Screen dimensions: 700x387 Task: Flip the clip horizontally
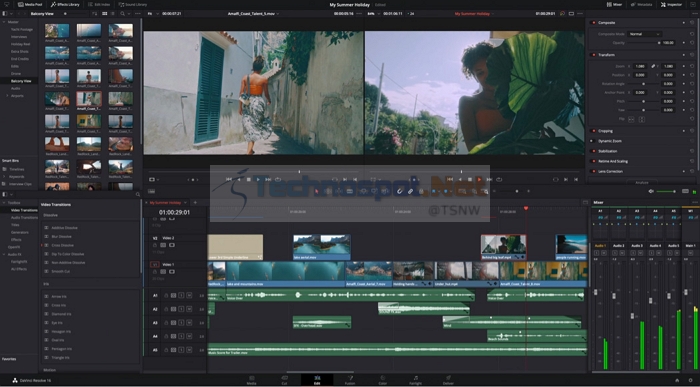pos(631,119)
